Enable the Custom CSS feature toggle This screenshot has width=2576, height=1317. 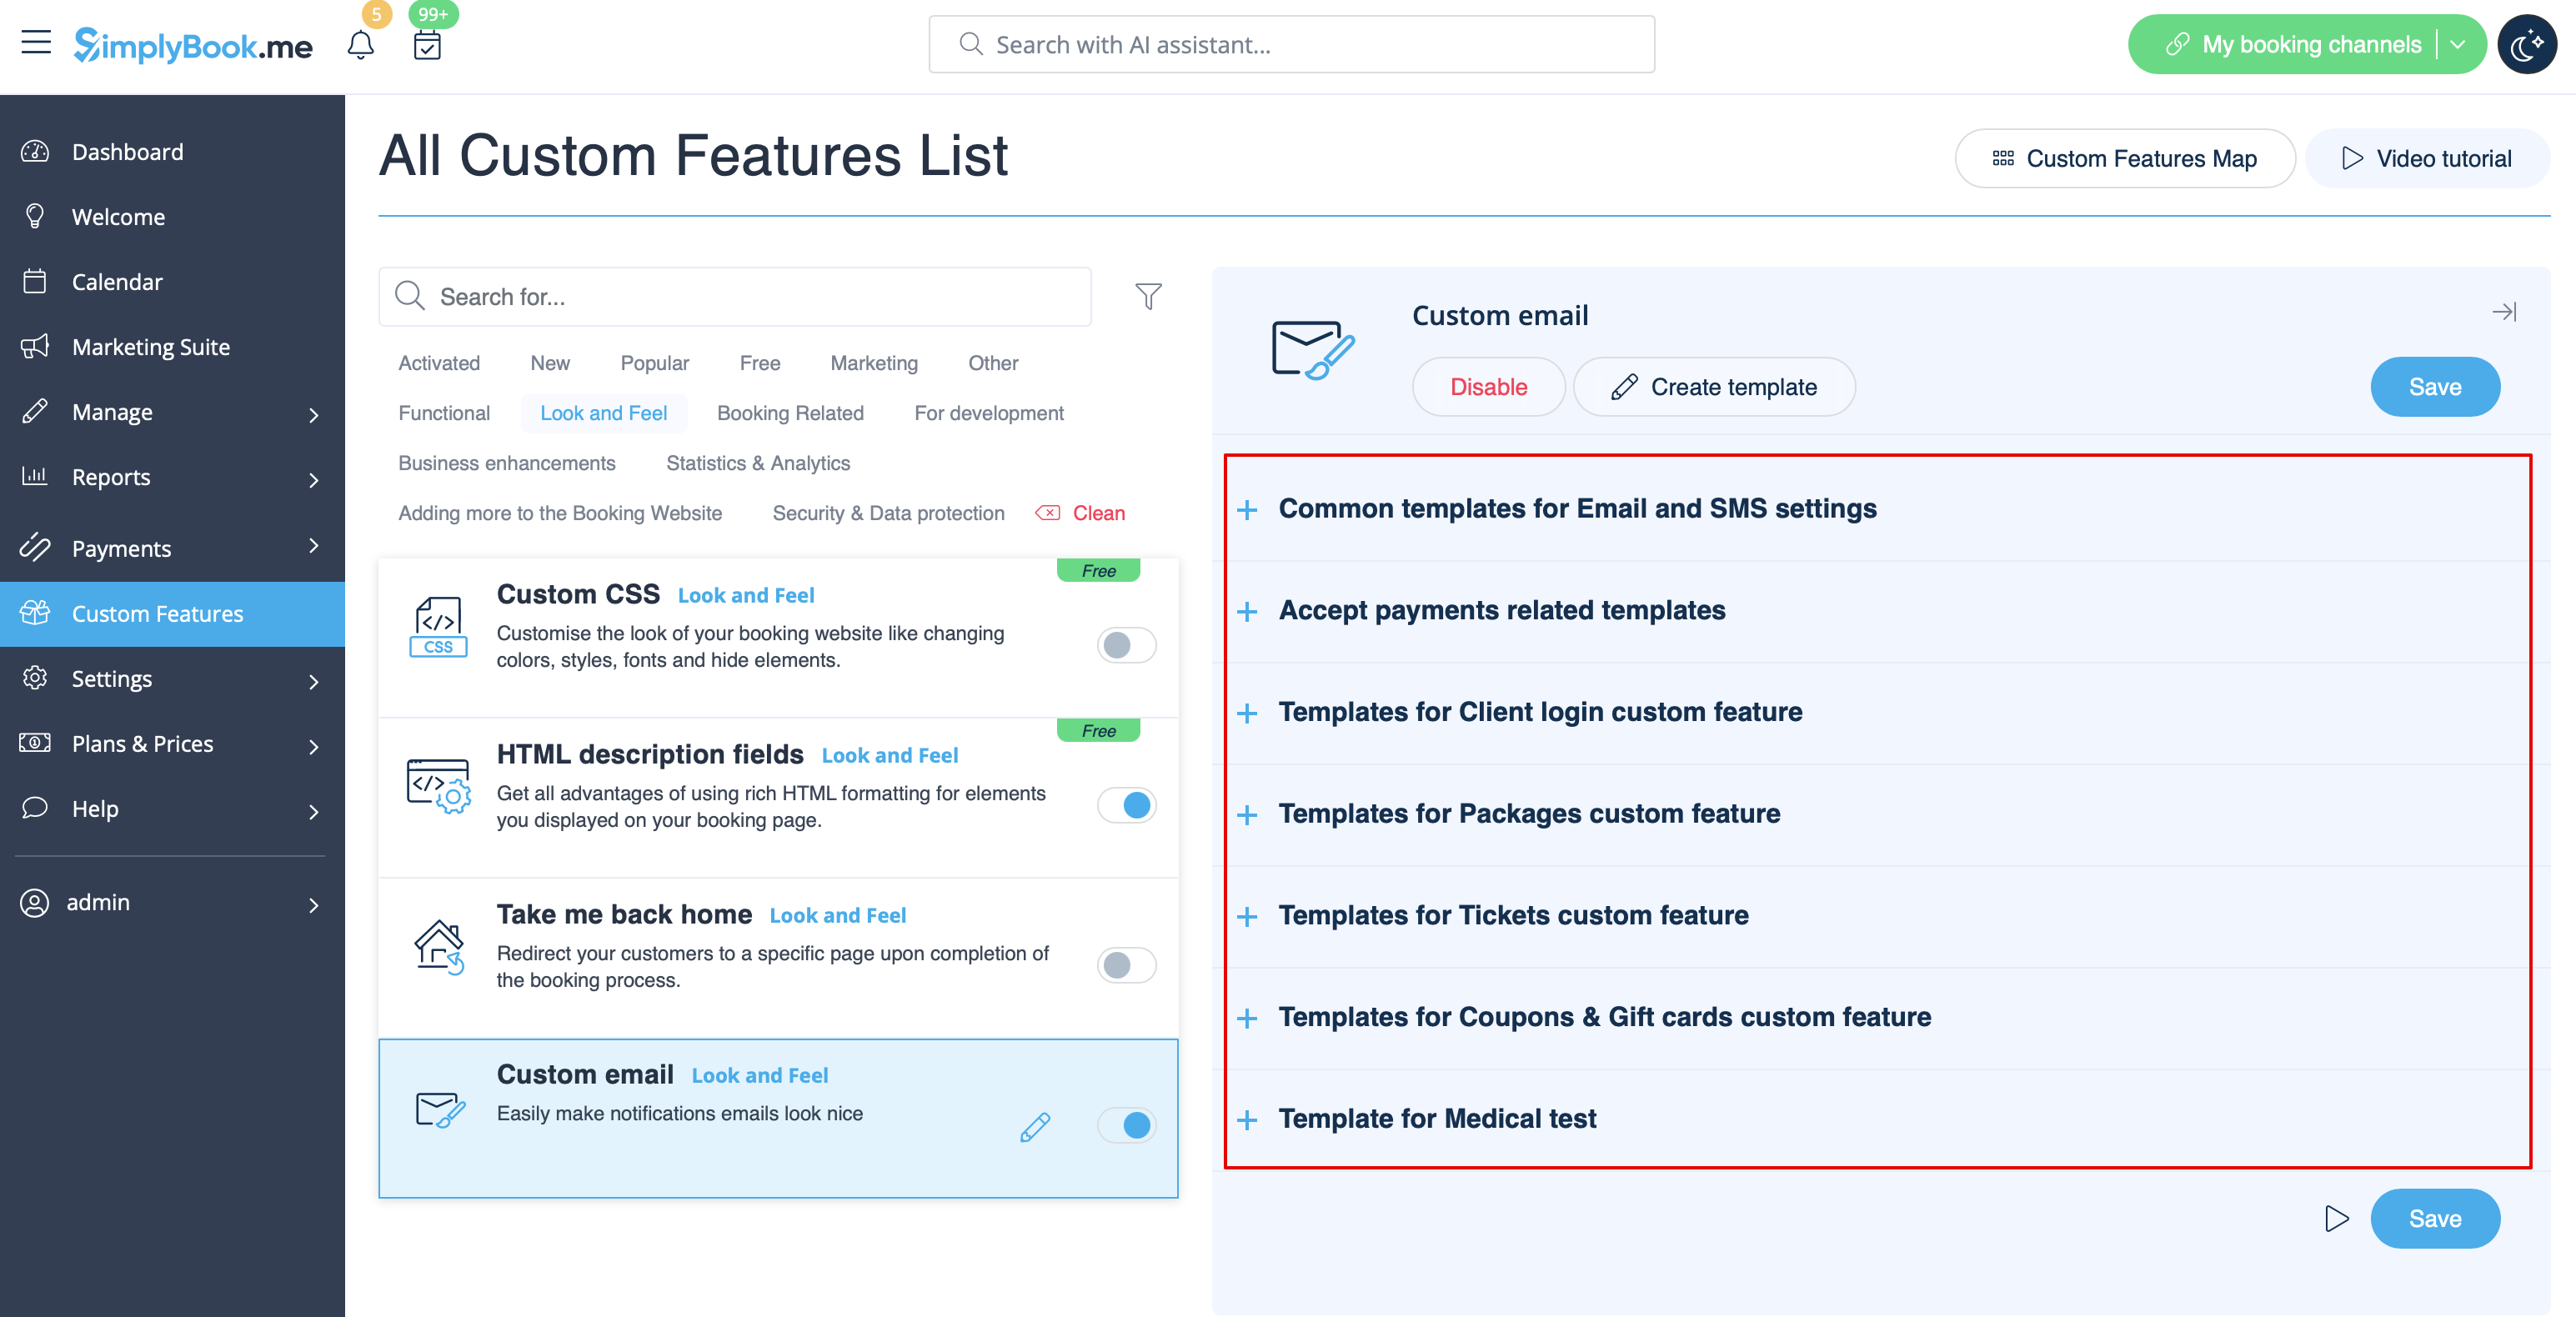click(x=1125, y=645)
